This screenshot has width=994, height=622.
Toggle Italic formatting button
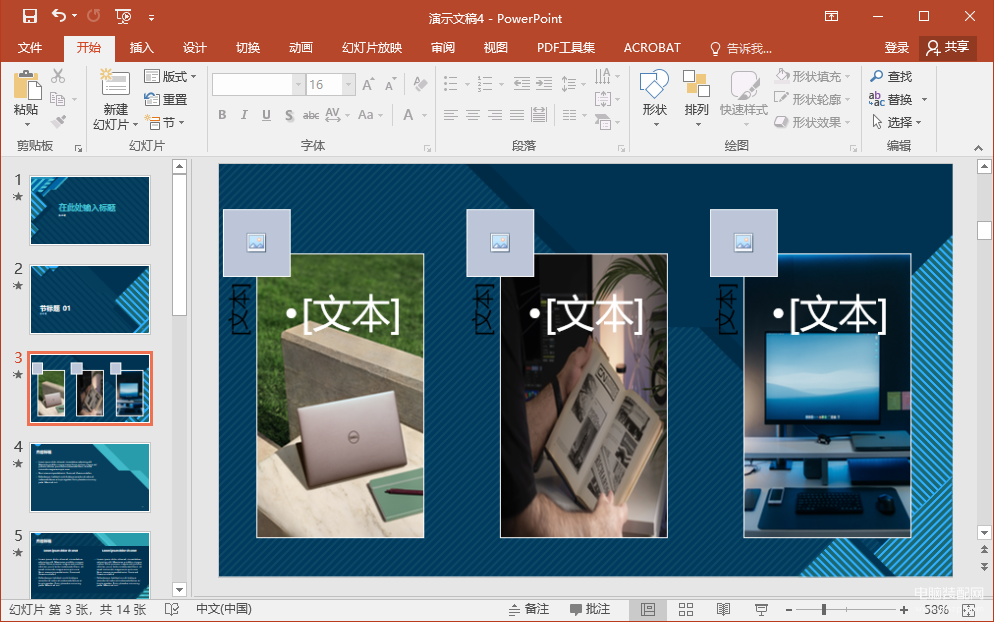(x=244, y=115)
